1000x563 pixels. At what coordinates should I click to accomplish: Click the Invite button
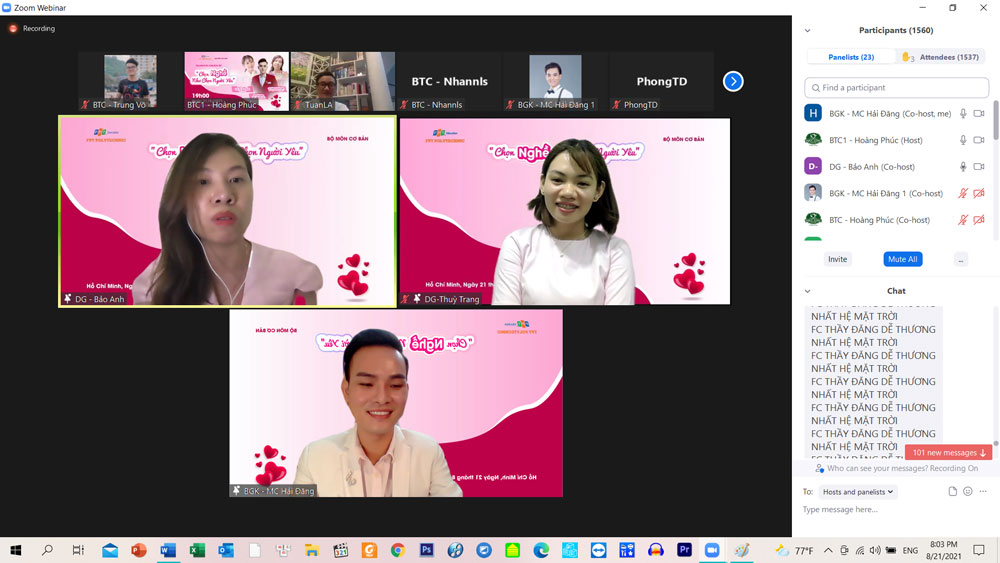point(837,259)
